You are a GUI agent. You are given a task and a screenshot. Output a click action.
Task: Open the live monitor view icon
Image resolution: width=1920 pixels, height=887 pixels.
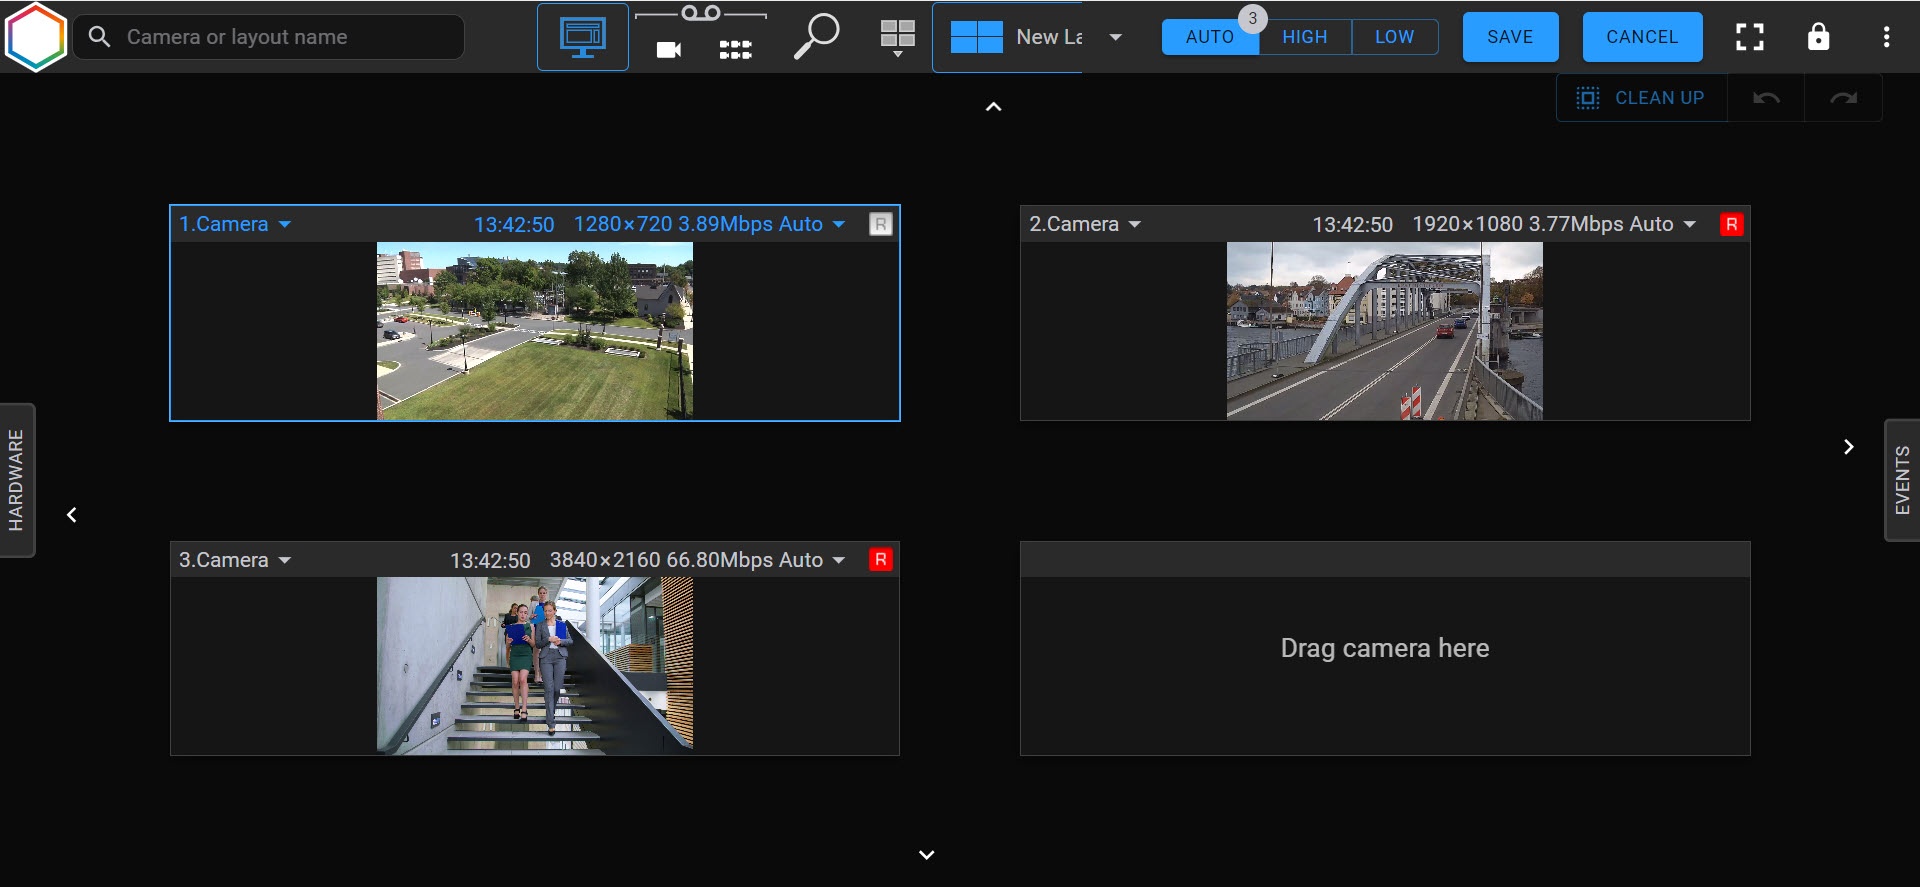(x=582, y=37)
